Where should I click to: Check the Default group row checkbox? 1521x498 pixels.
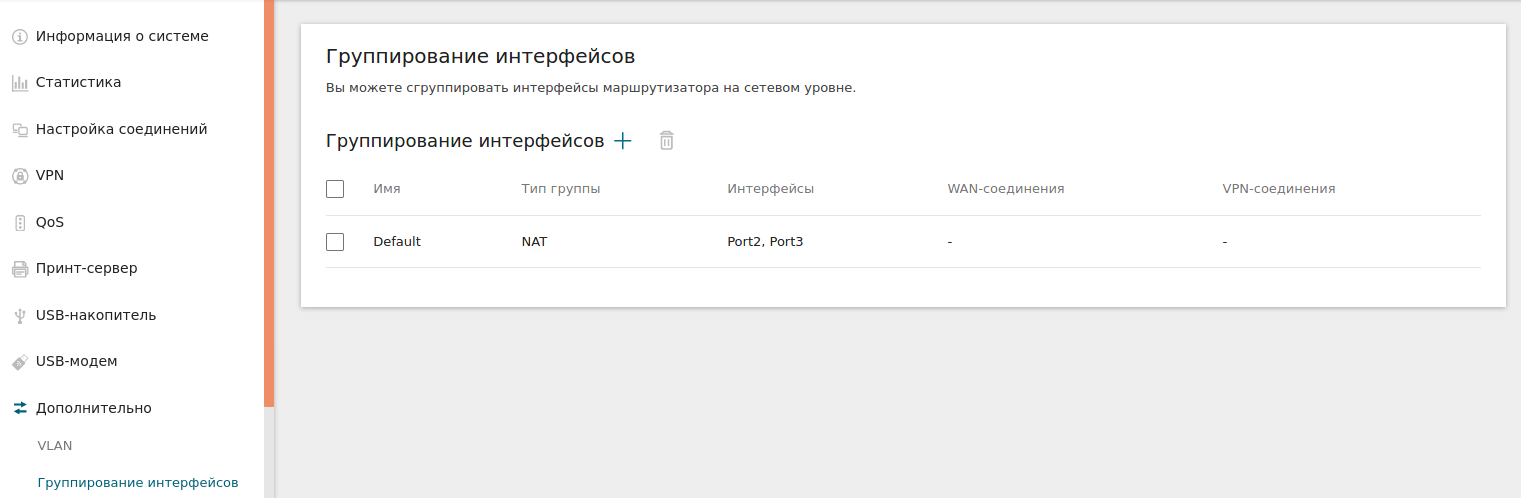pos(335,242)
